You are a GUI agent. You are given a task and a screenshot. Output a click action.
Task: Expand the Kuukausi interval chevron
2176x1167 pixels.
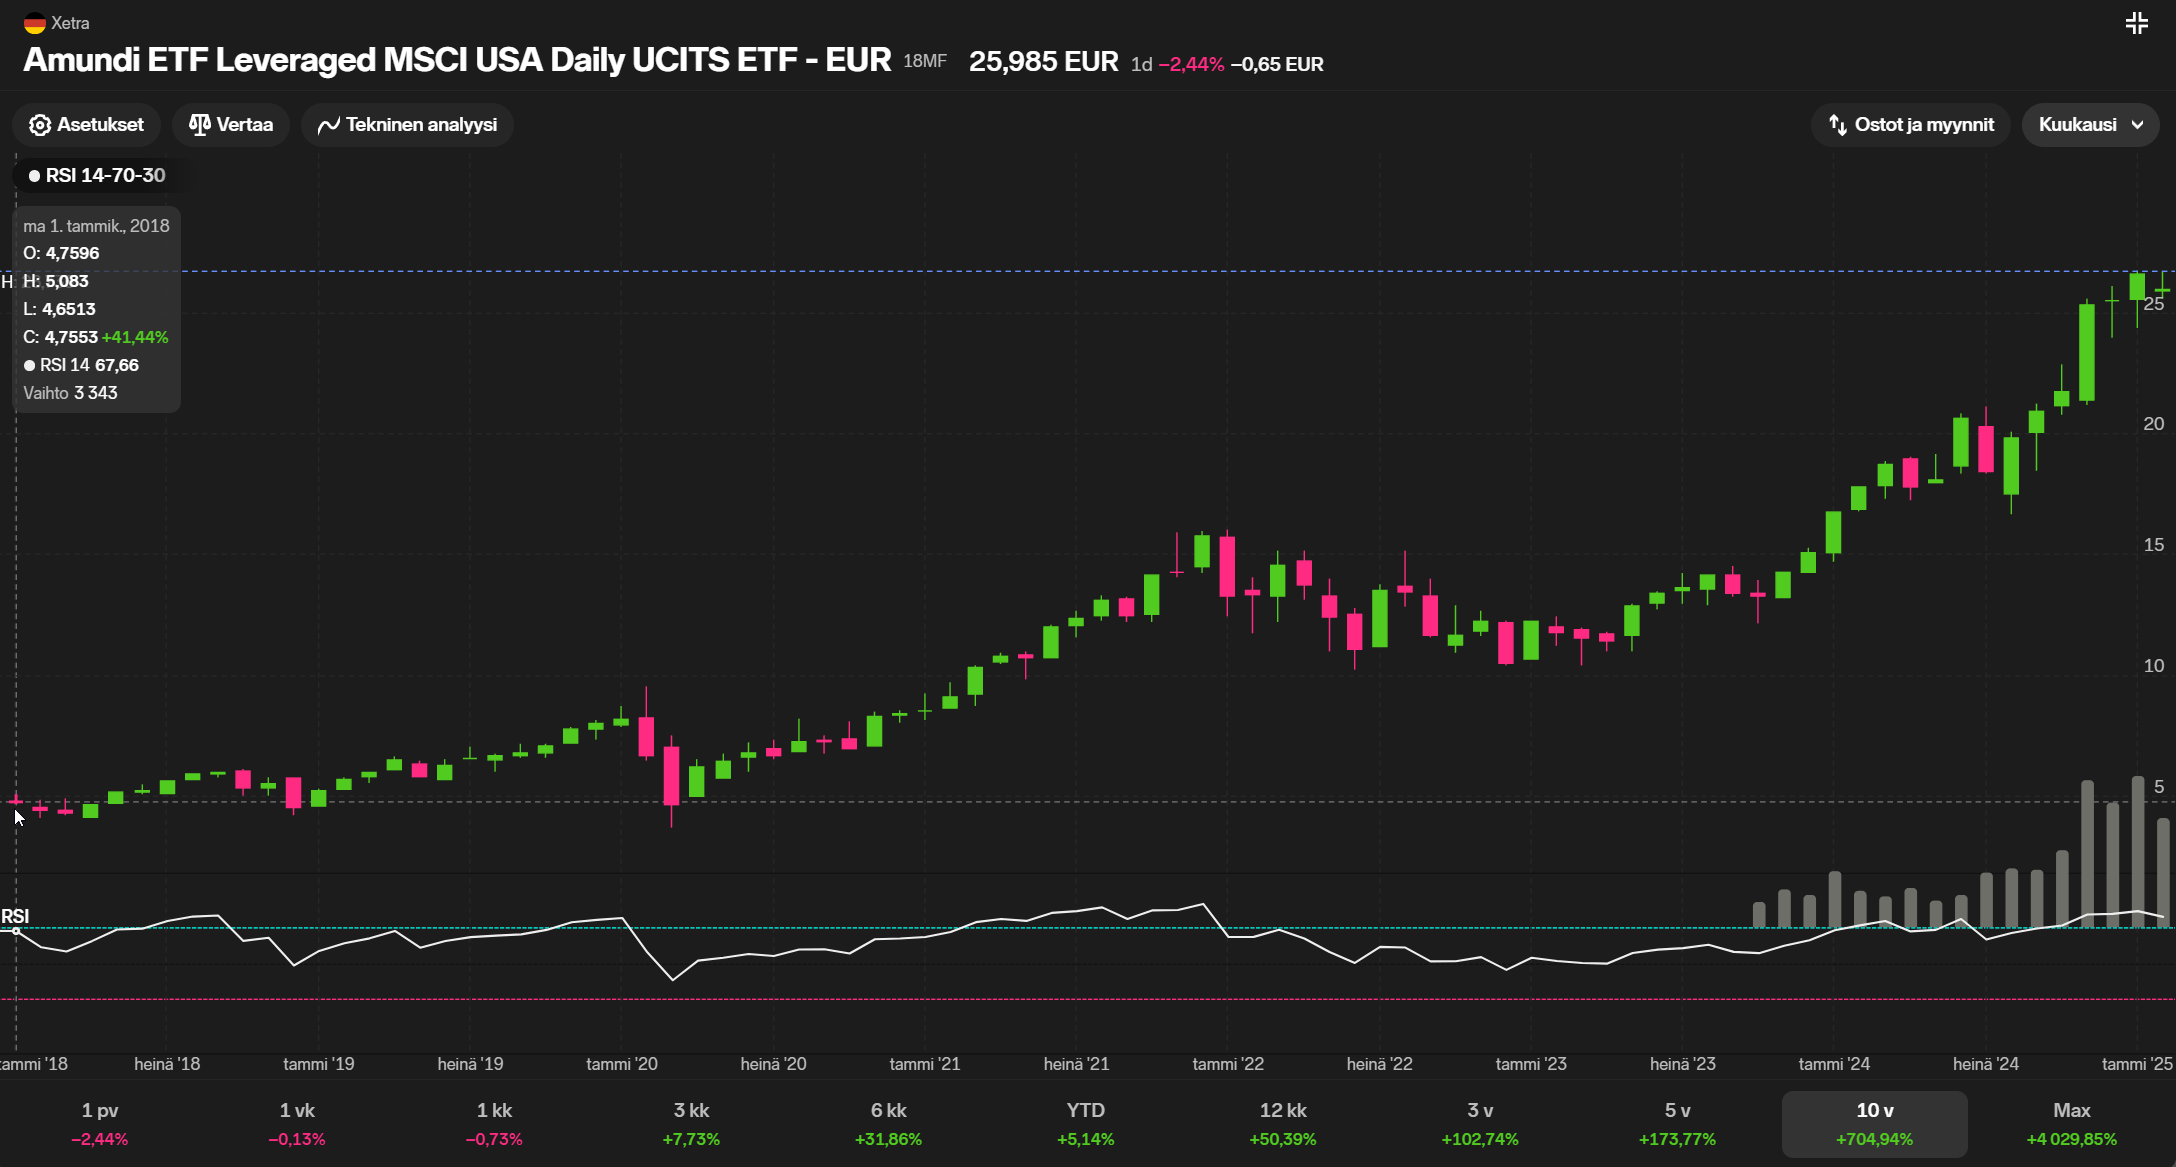coord(2137,125)
